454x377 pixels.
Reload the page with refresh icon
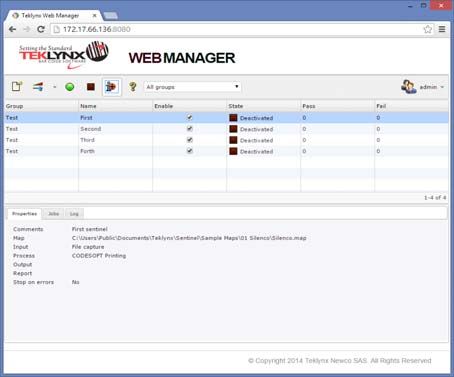tap(41, 29)
